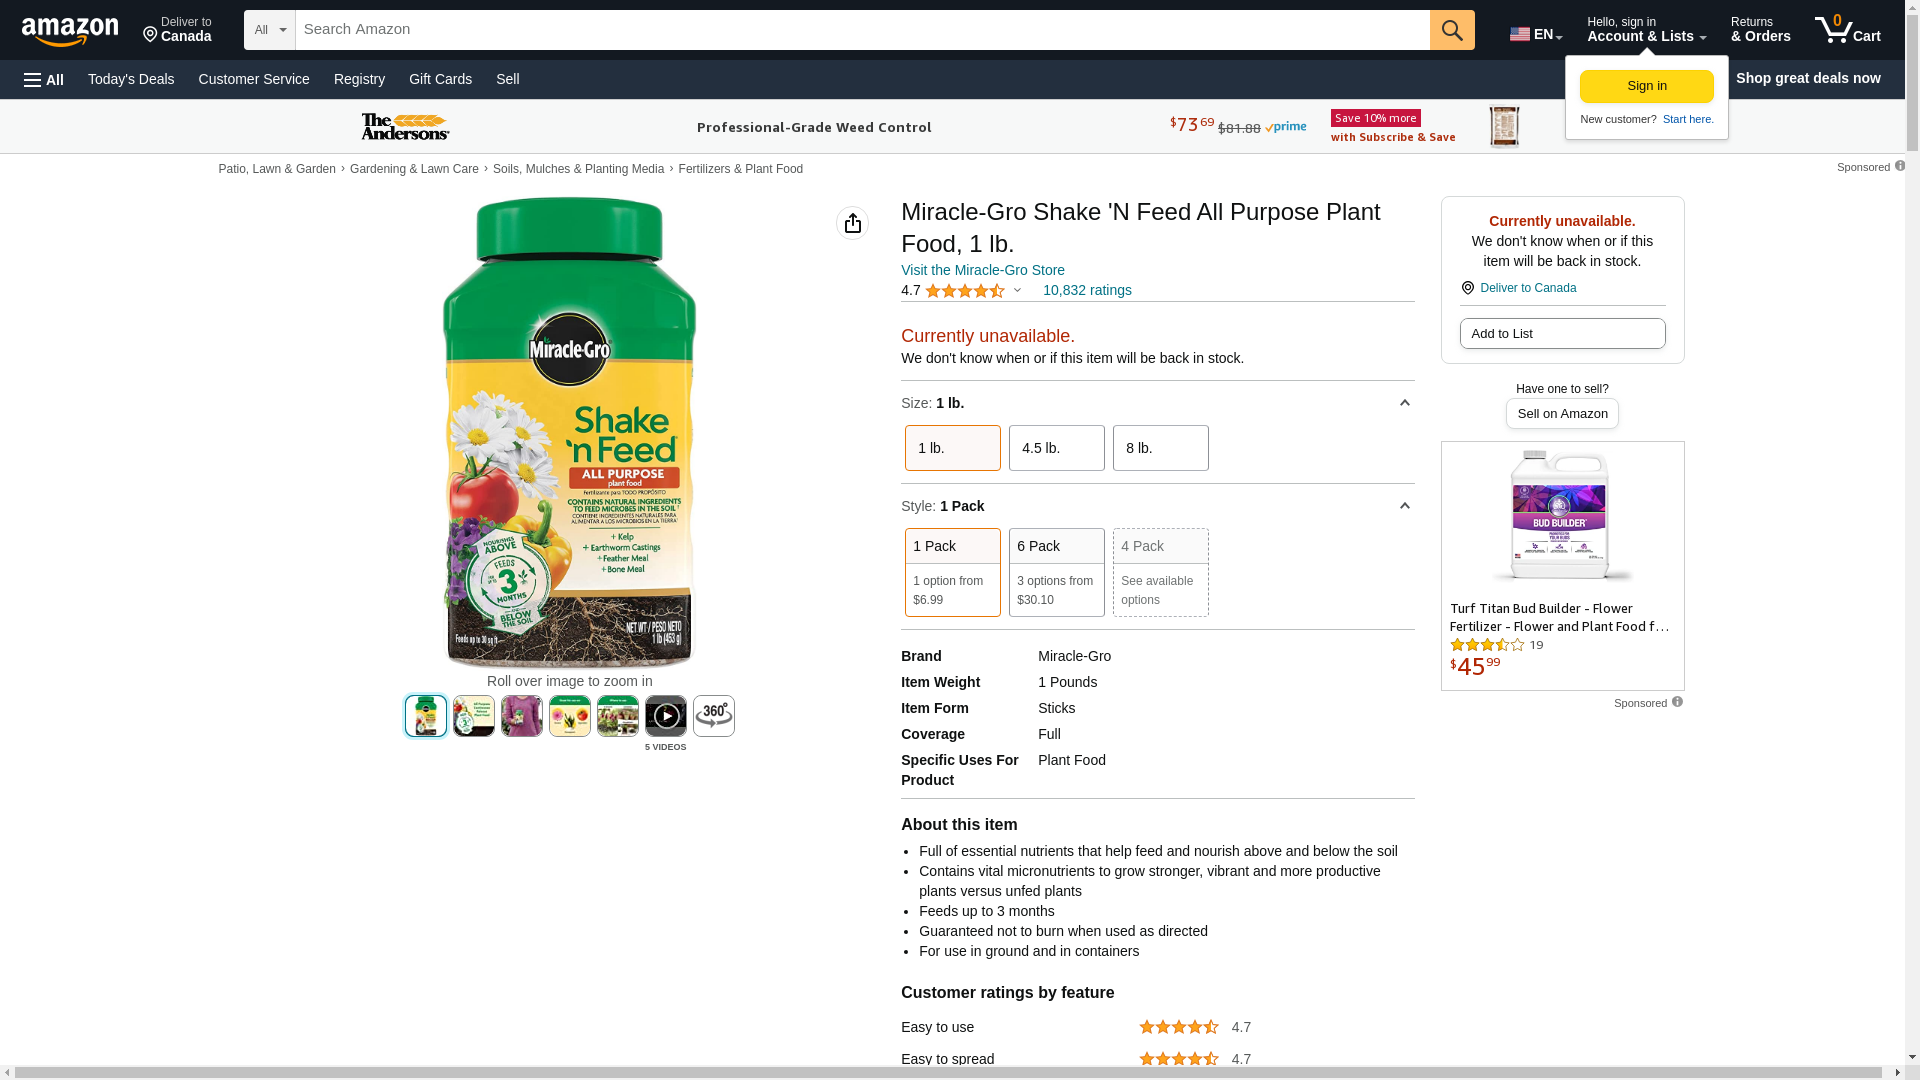Click the search magnifier button

1452,30
